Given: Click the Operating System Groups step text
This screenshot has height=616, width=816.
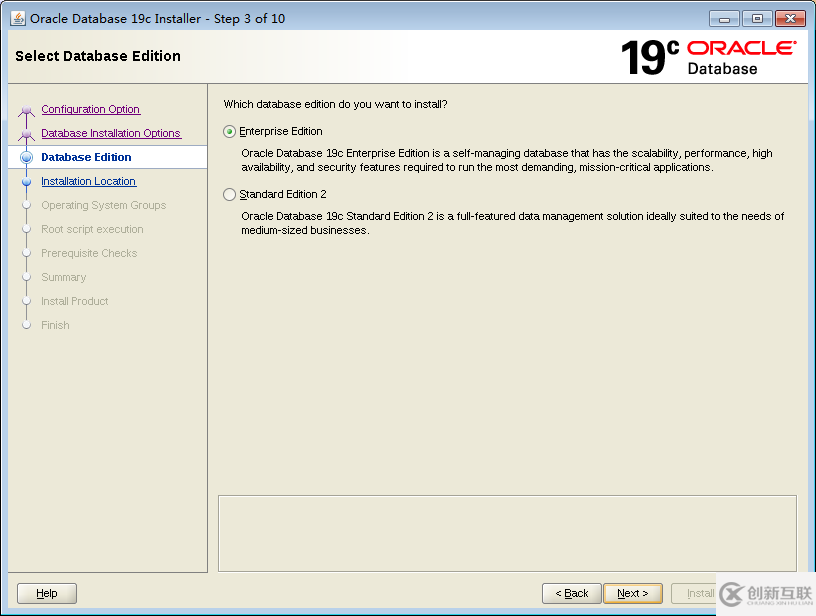Looking at the screenshot, I should [104, 205].
